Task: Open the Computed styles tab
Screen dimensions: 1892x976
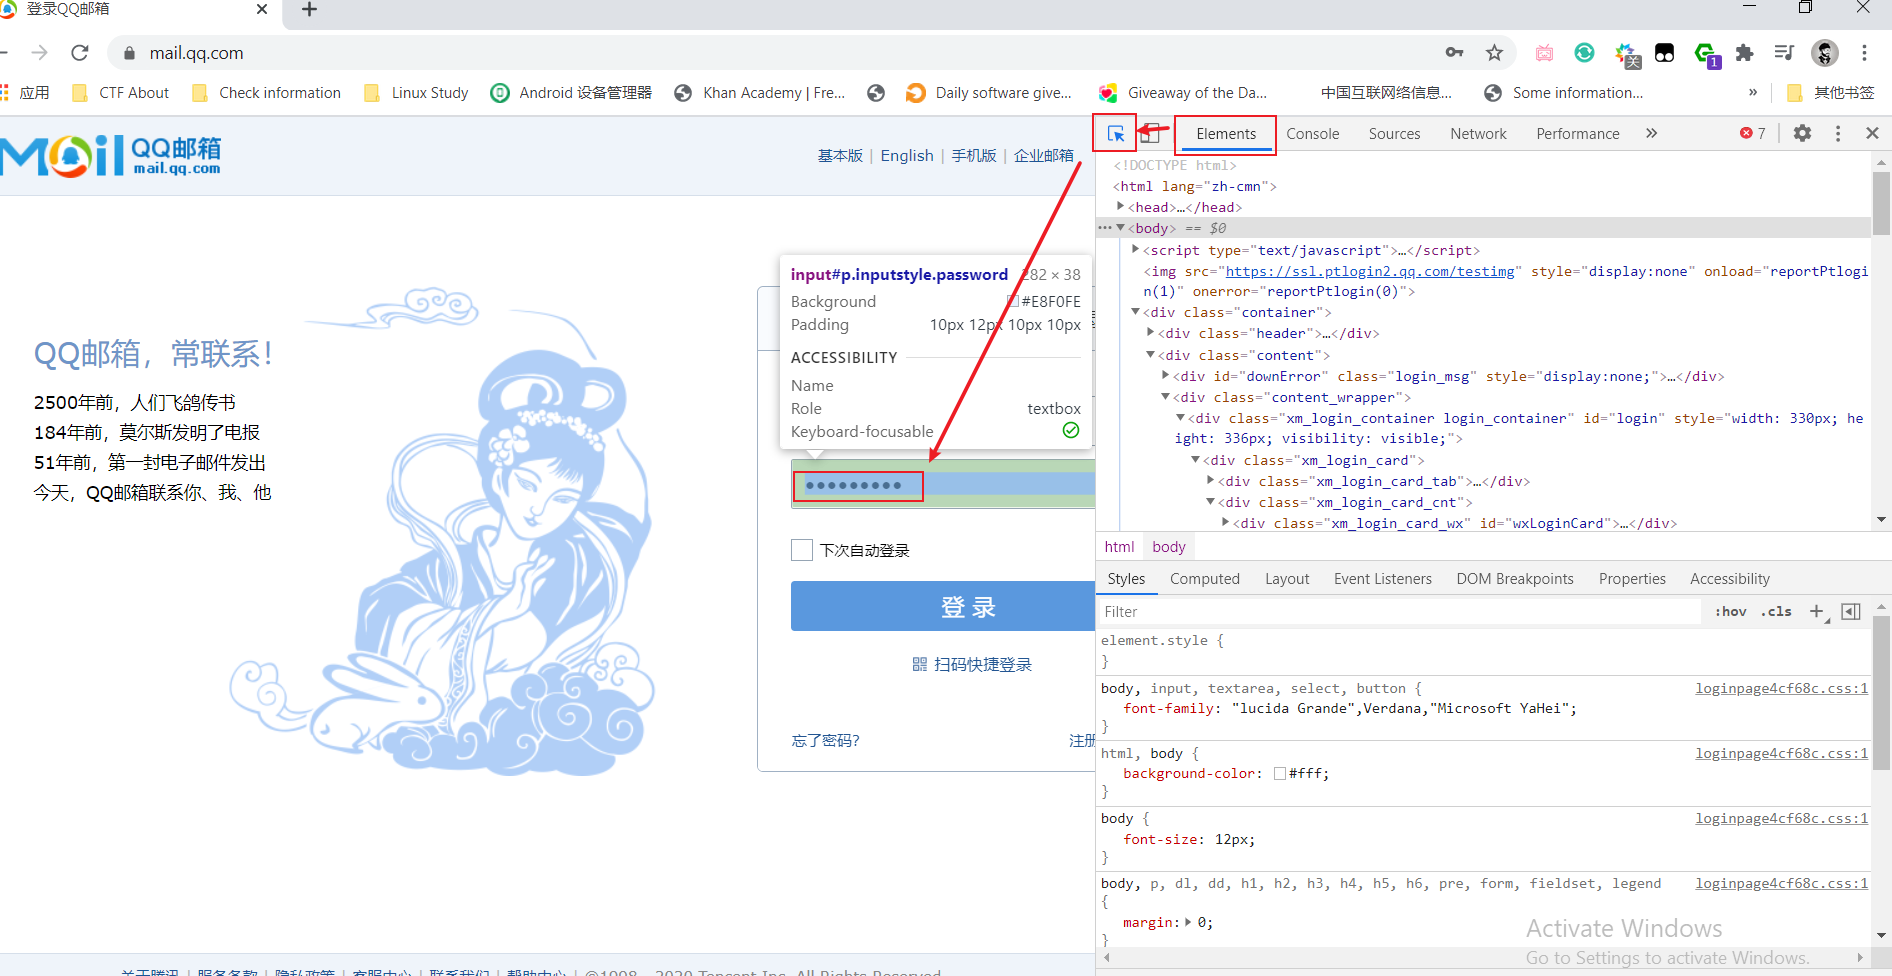Action: coord(1204,579)
